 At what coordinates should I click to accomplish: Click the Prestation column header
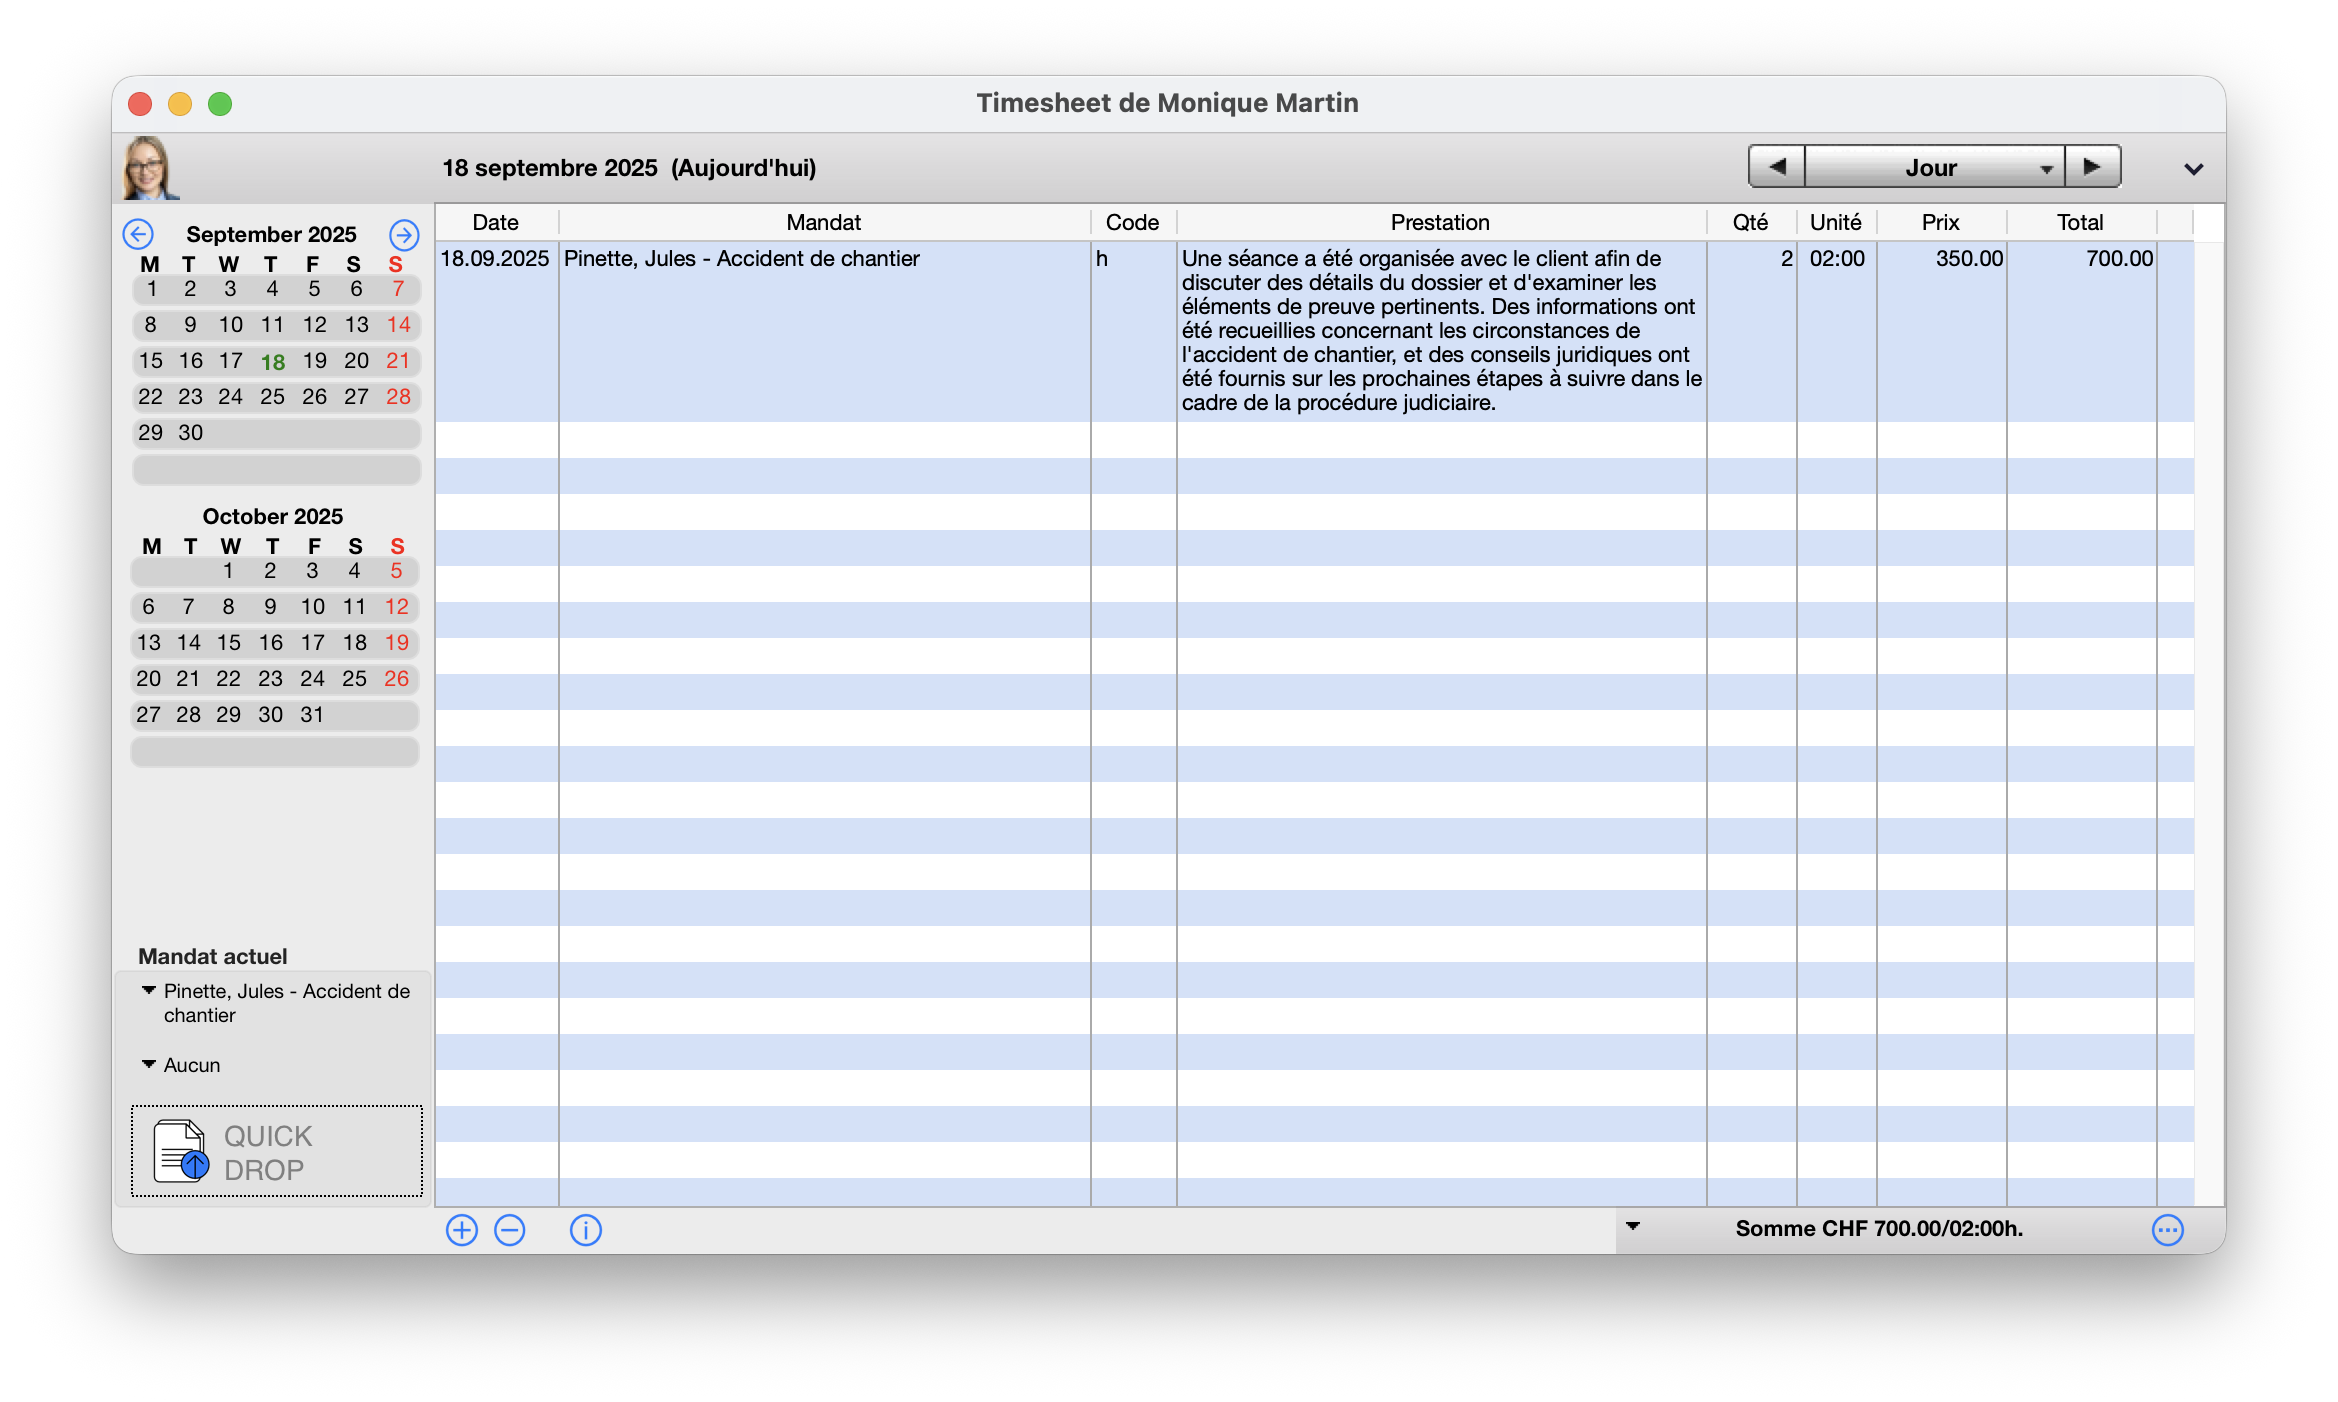click(x=1440, y=222)
